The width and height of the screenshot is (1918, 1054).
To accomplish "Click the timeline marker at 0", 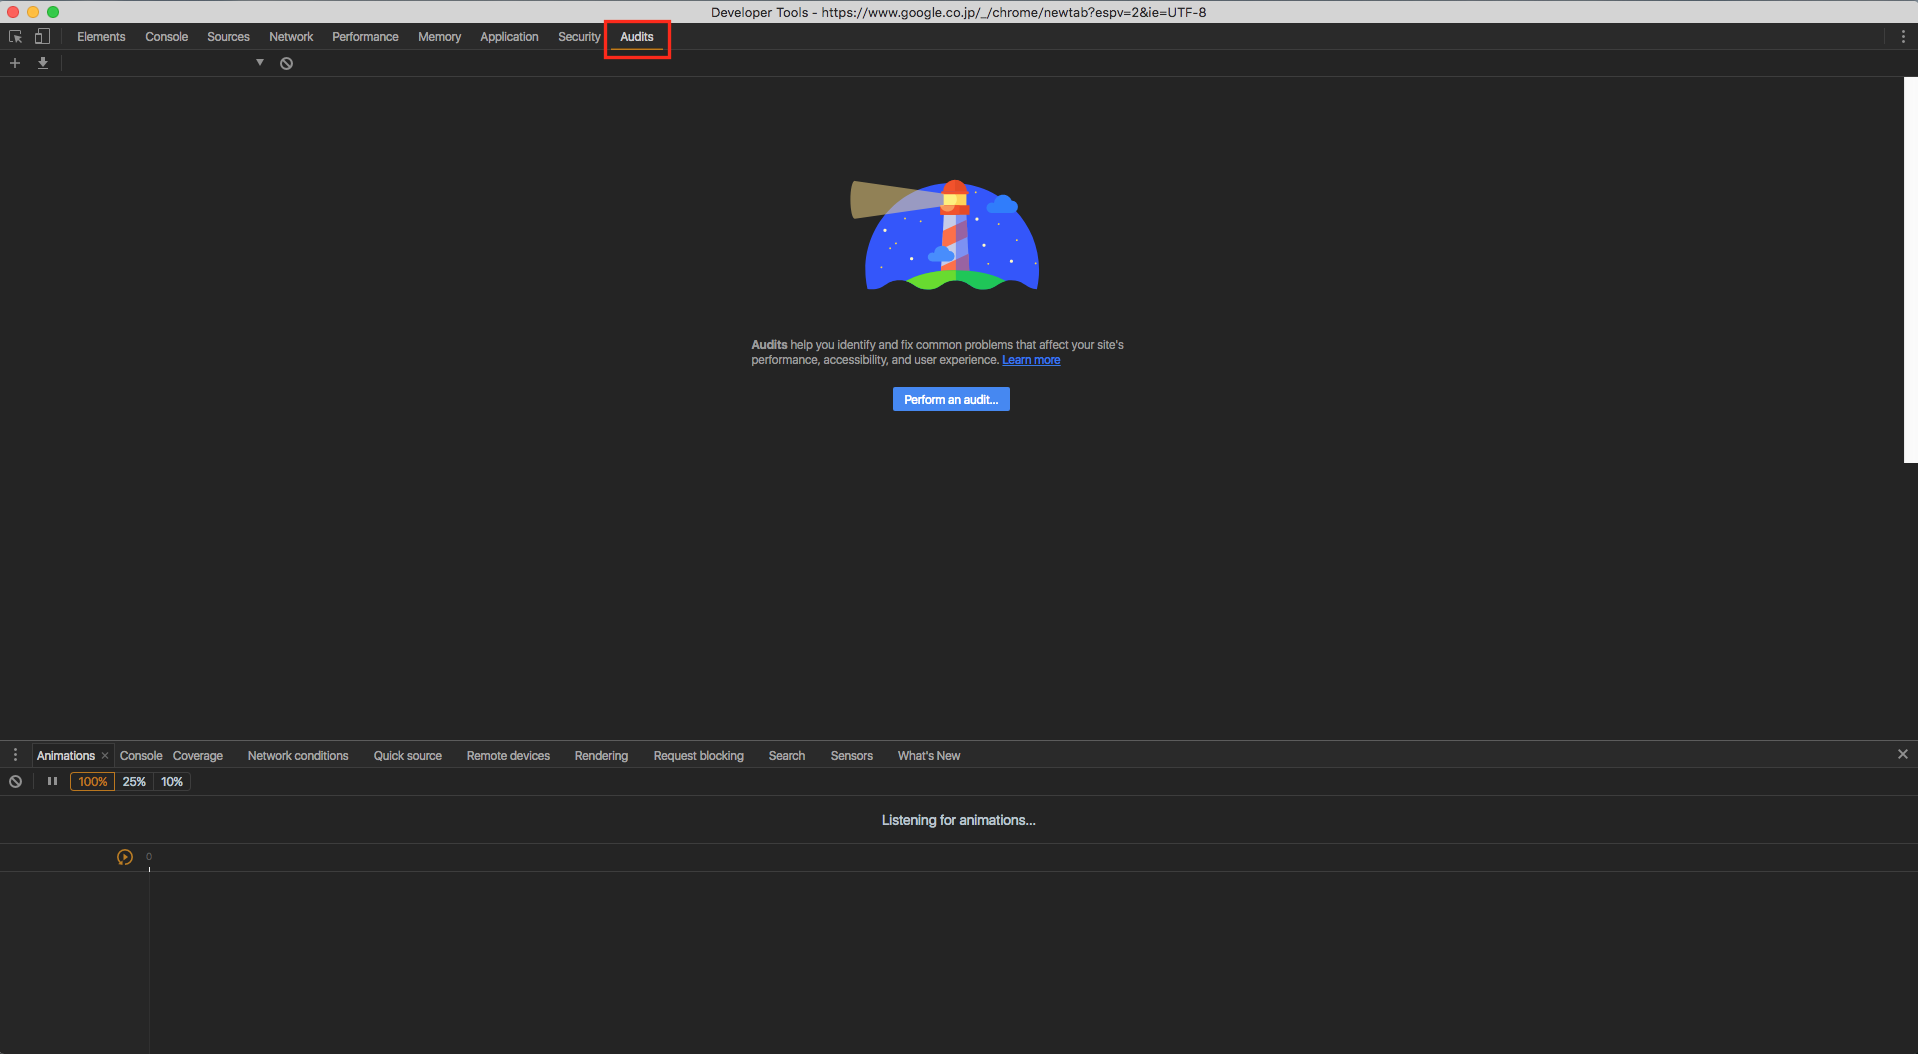I will pyautogui.click(x=149, y=857).
